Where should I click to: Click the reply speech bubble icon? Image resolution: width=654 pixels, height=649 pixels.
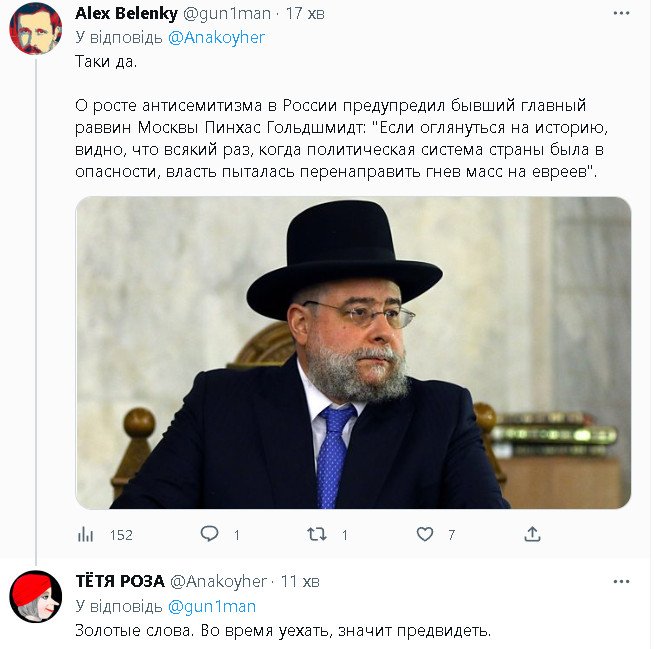tap(209, 535)
